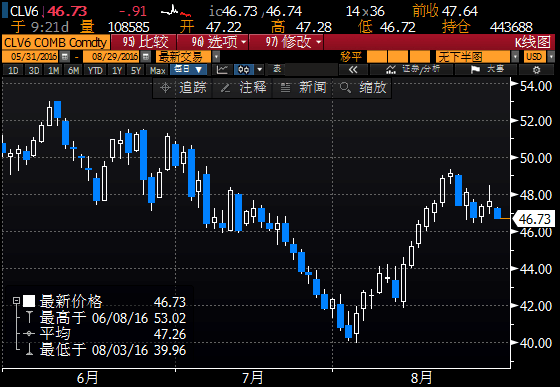Click the 7月 month axis label
560x387 pixels.
[253, 378]
